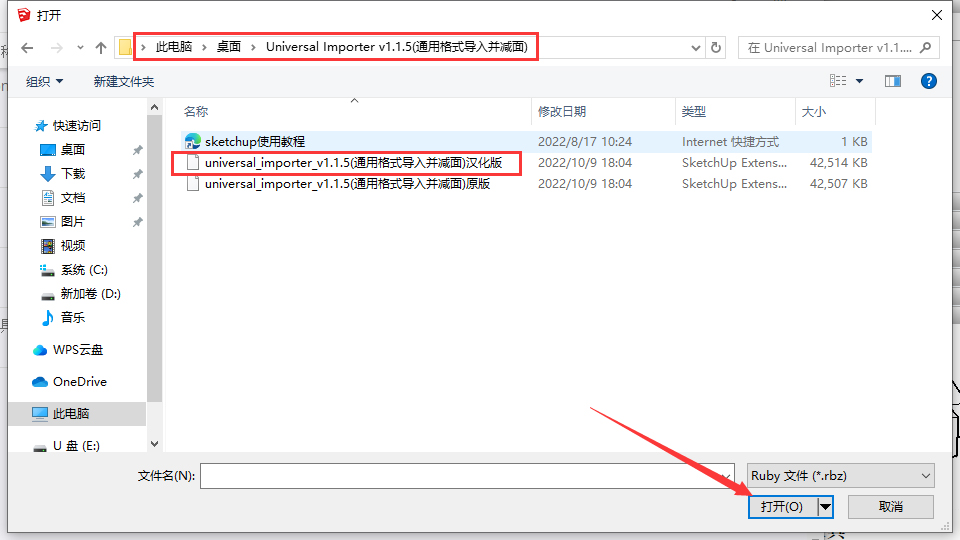The height and width of the screenshot is (540, 960).
Task: Open 下载 in the navigation pane
Action: coord(62,174)
